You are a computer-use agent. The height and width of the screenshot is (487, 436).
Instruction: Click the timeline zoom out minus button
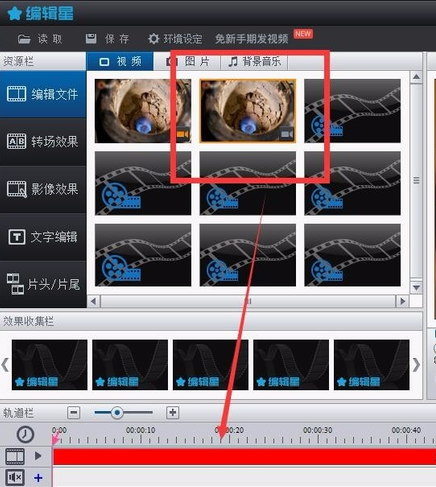[x=74, y=413]
